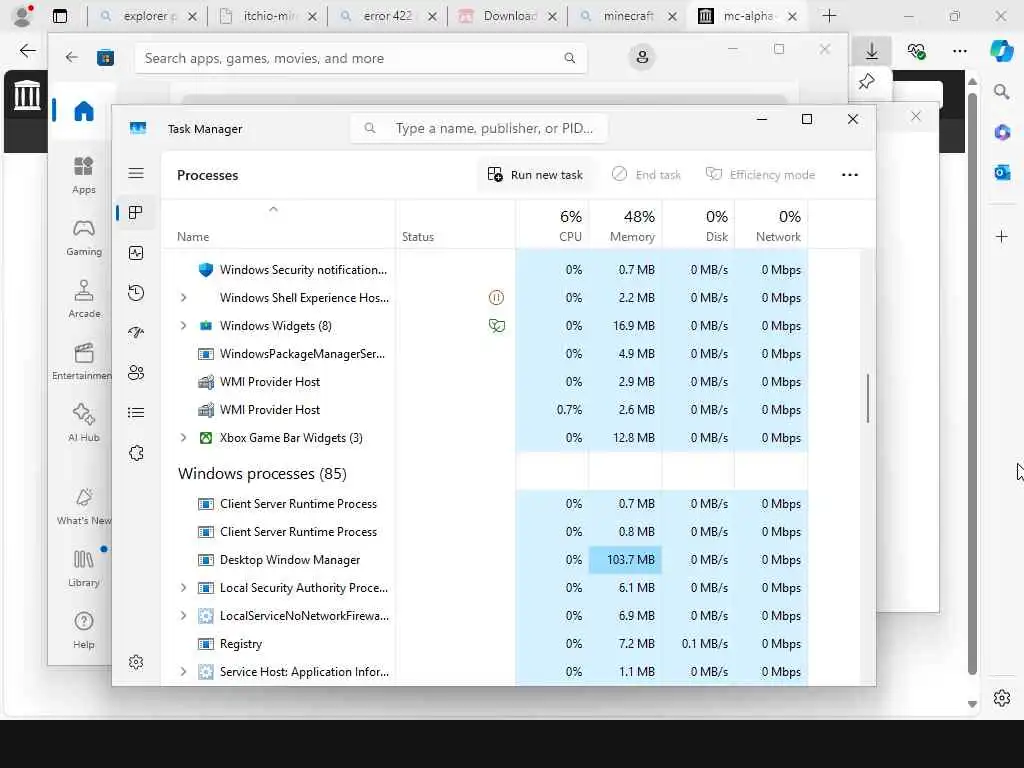Open Microsoft Store AI Hub
The height and width of the screenshot is (768, 1024).
[x=84, y=424]
